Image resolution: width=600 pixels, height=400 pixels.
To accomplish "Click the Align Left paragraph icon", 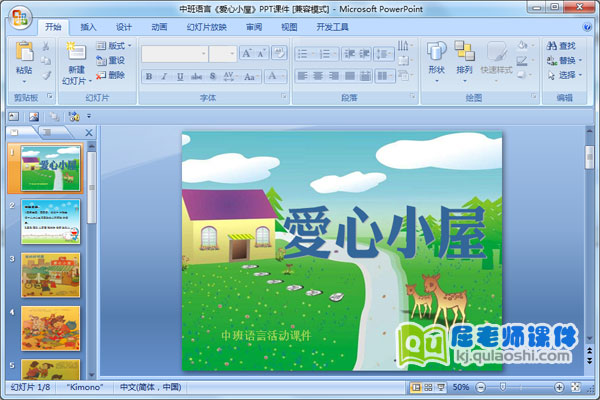I will (x=303, y=76).
